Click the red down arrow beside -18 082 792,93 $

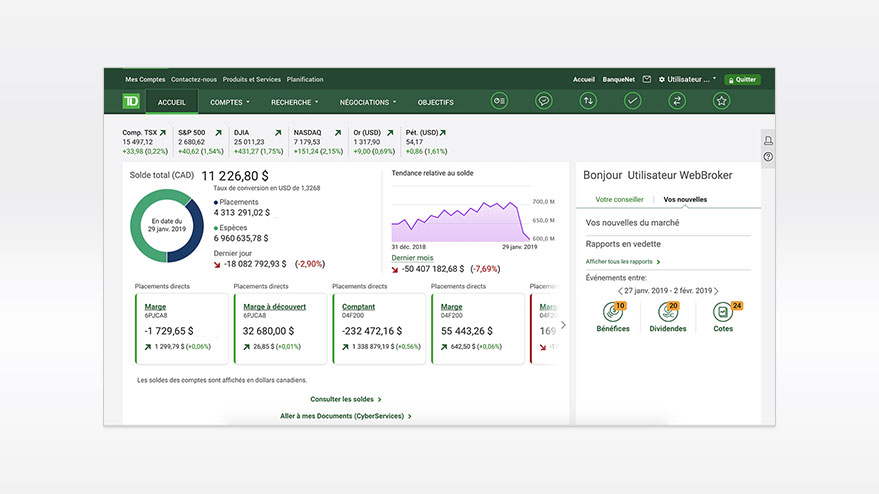(217, 265)
